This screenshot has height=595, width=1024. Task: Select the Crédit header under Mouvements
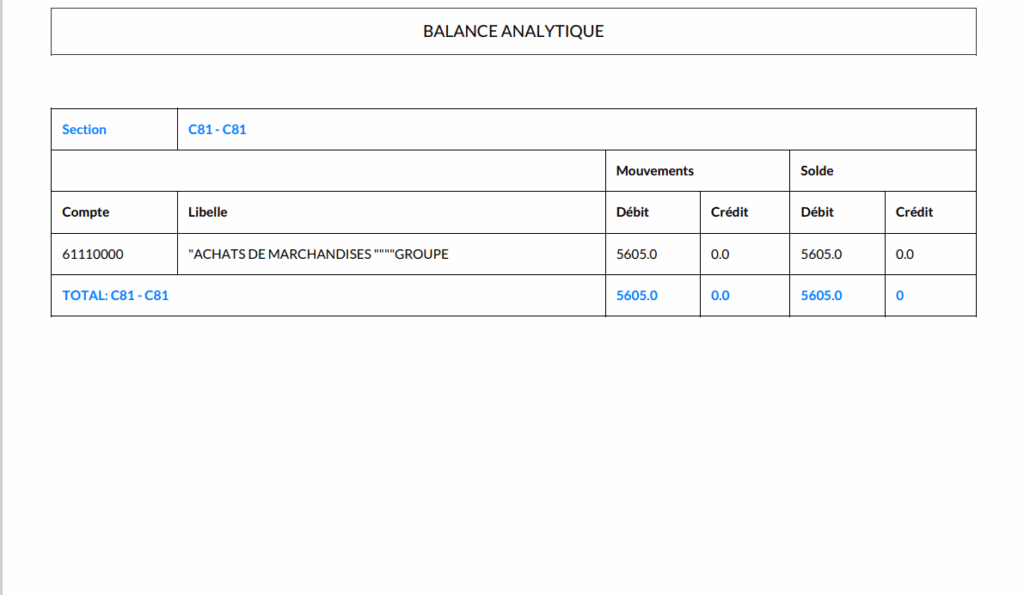729,212
